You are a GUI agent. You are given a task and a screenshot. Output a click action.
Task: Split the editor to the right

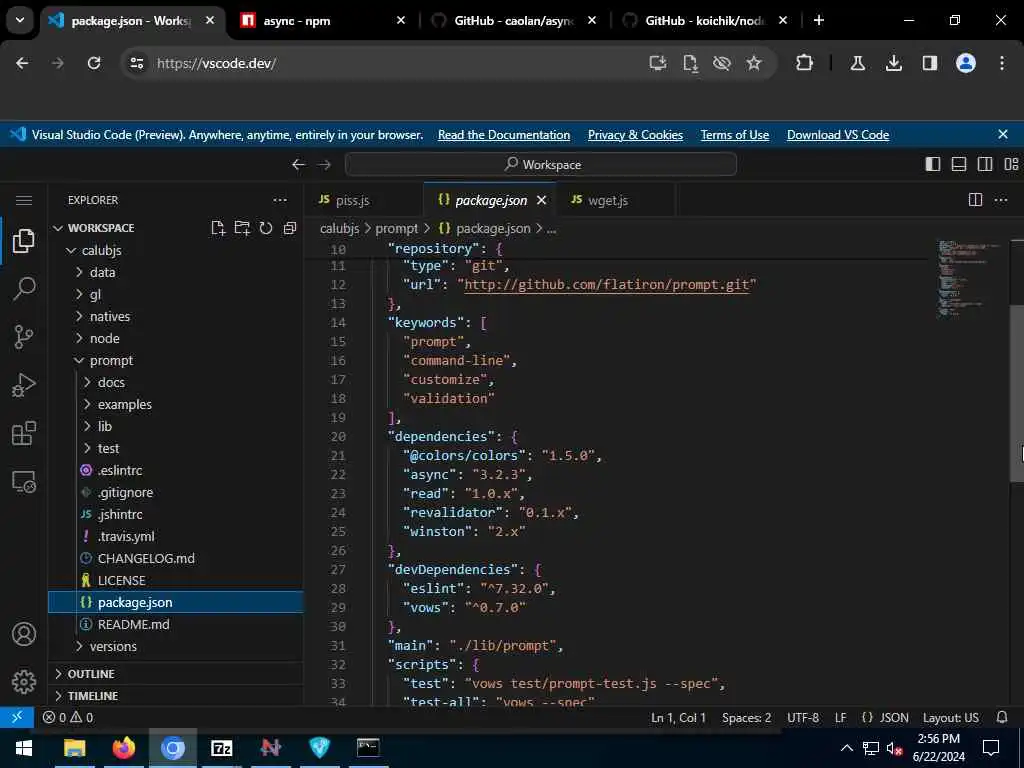[x=975, y=200]
